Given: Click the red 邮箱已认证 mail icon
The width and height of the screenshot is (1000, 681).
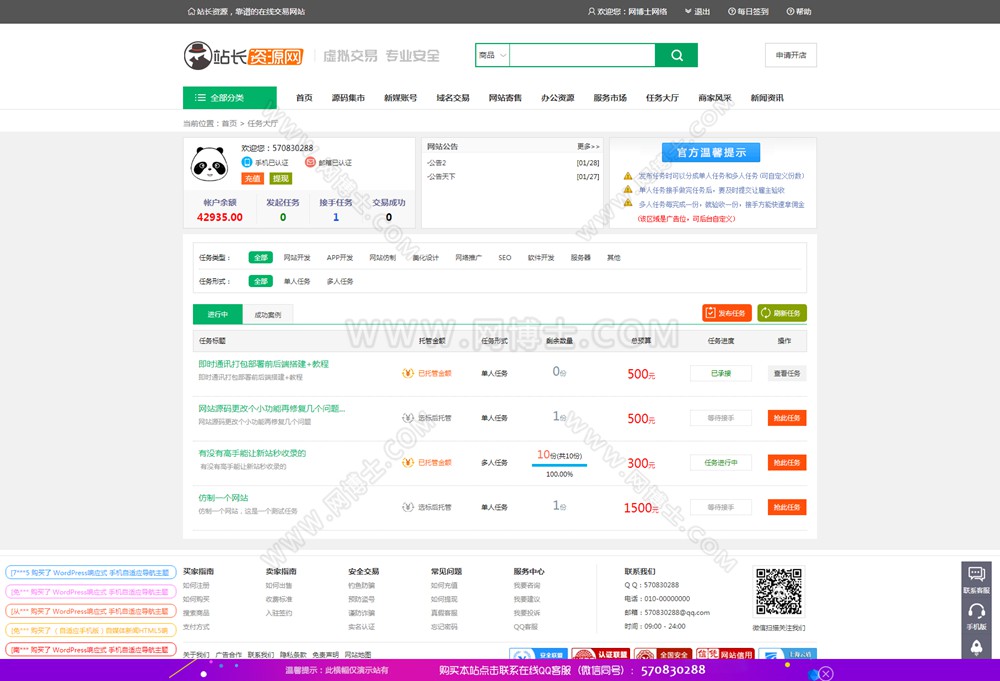Looking at the screenshot, I should [x=310, y=162].
